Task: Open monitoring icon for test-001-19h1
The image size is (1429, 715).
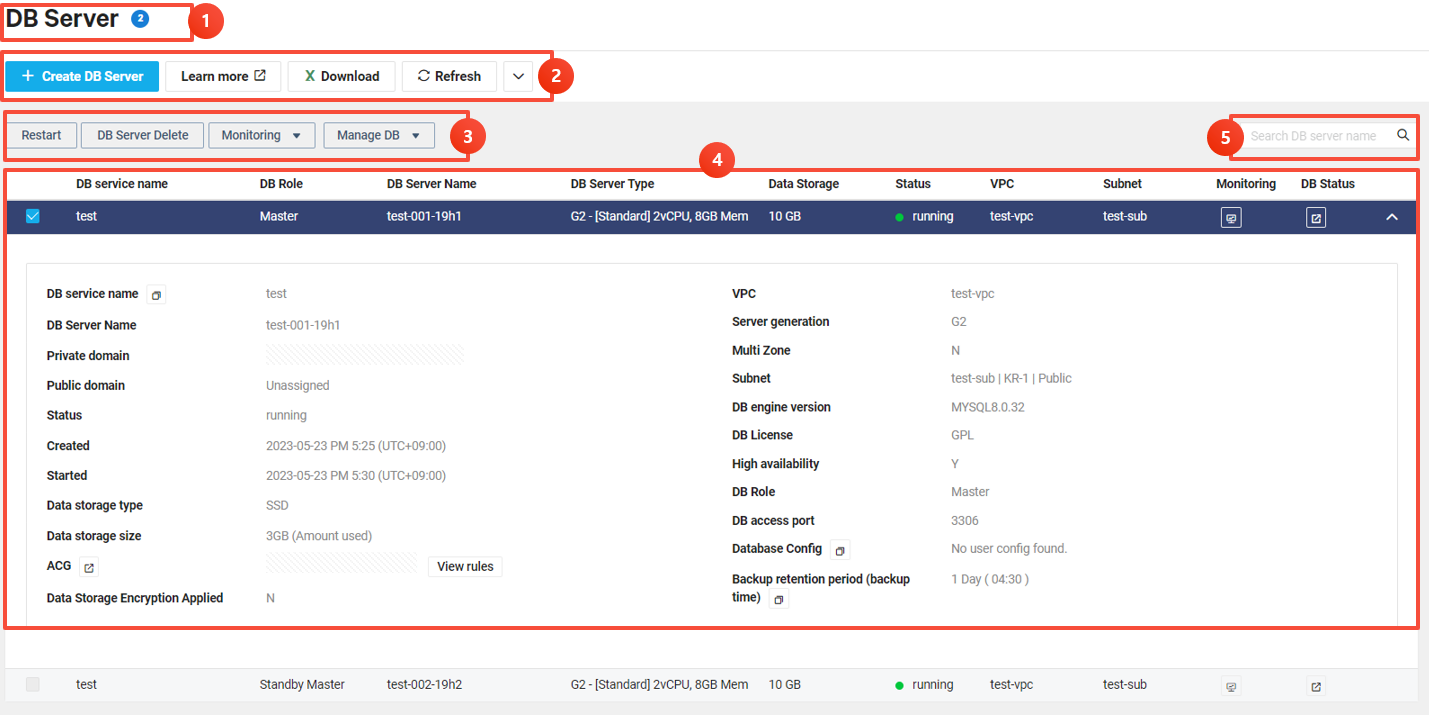Action: pyautogui.click(x=1231, y=217)
